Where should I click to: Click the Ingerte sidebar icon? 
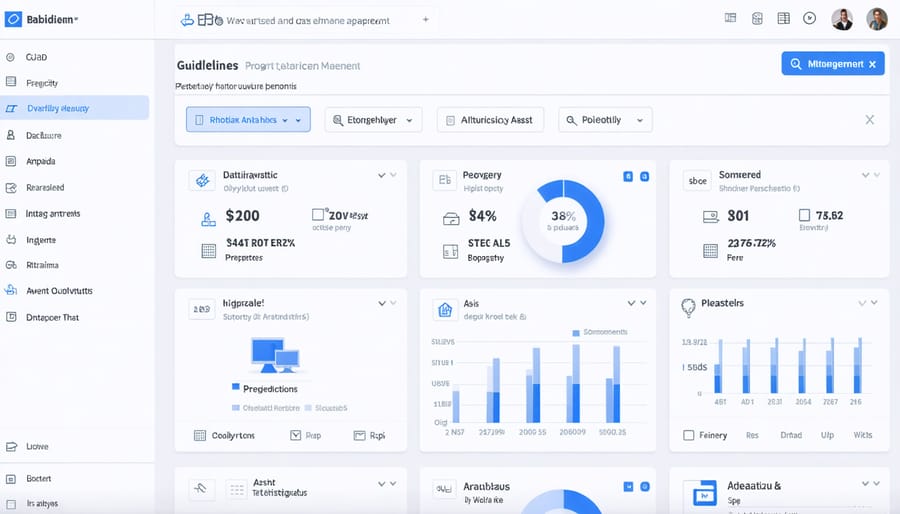point(11,240)
